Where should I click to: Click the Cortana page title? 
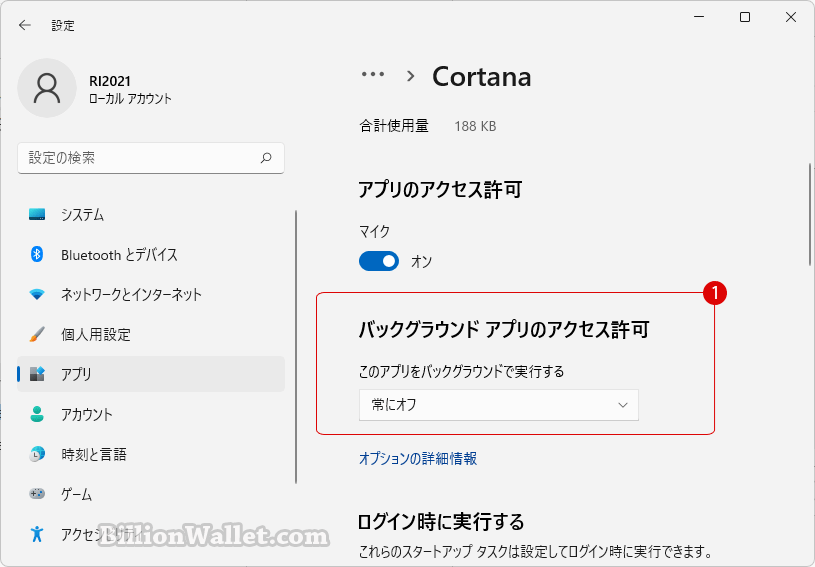[481, 77]
